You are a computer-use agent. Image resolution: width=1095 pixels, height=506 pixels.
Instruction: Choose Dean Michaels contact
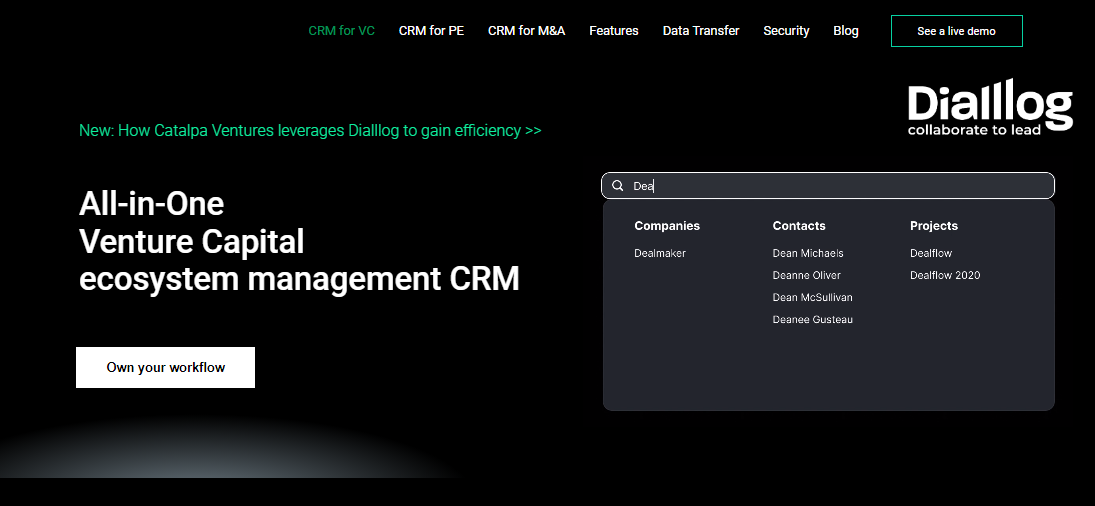tap(808, 253)
